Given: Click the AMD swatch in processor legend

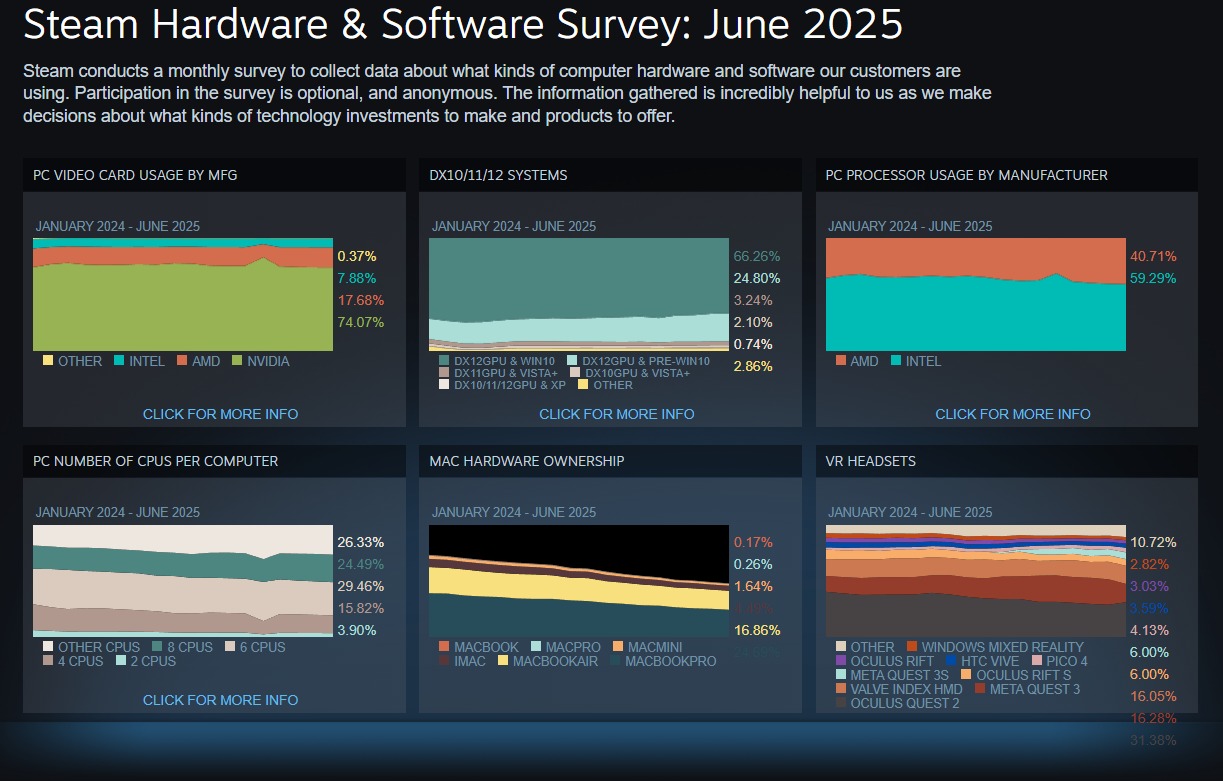Looking at the screenshot, I should (840, 360).
